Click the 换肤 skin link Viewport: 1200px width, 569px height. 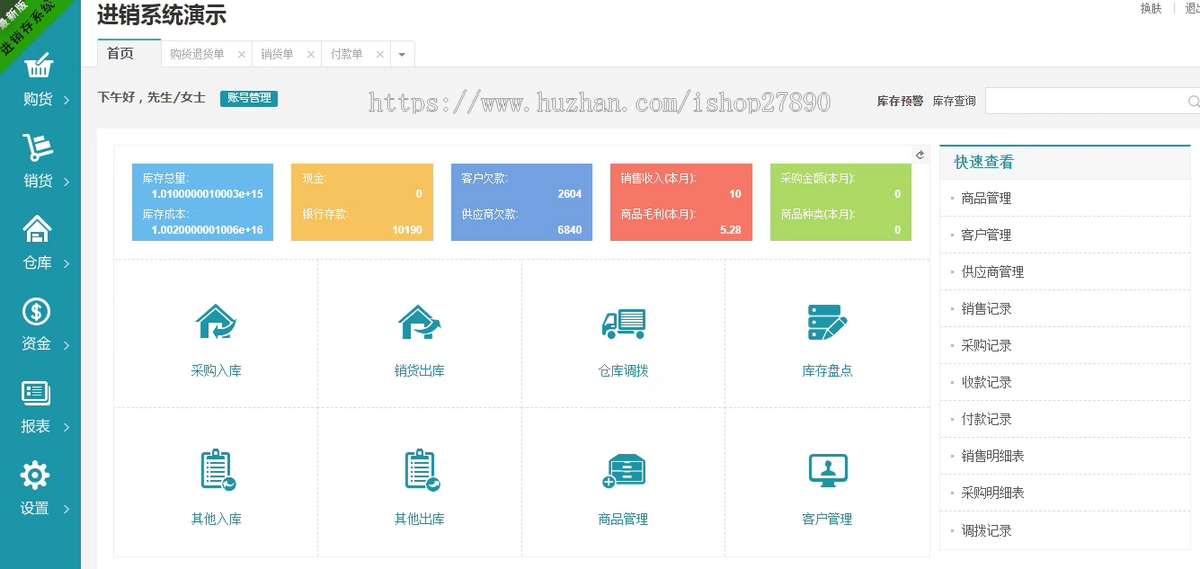pyautogui.click(x=1151, y=9)
